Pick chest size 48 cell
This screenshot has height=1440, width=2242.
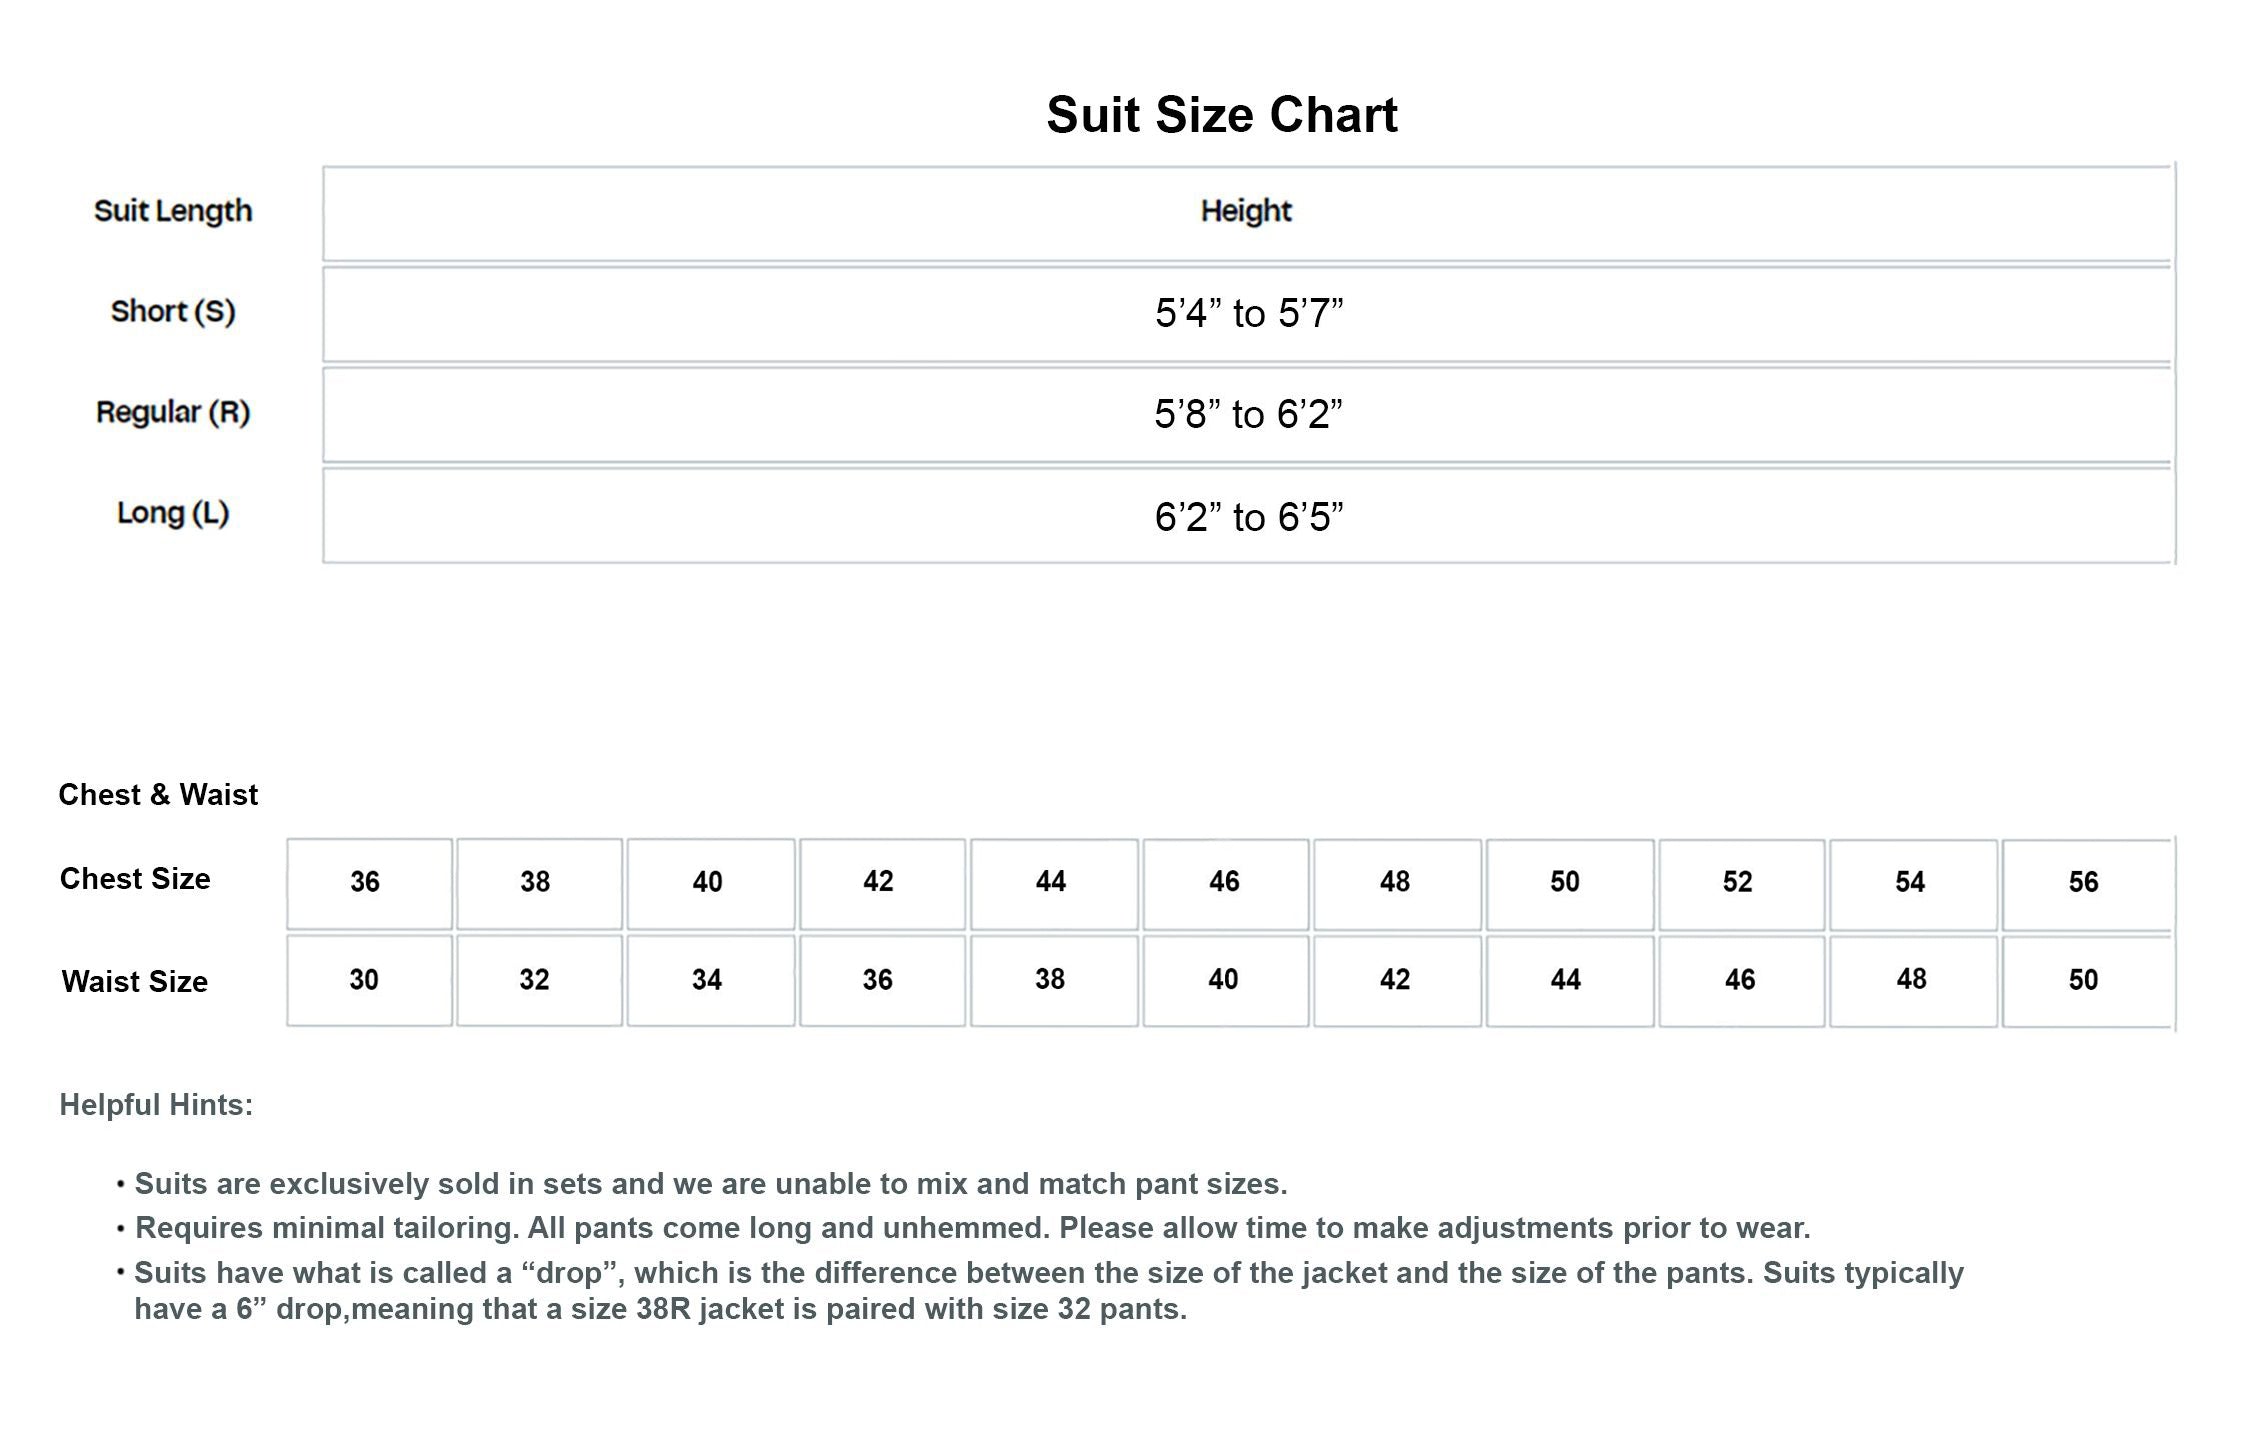tap(1394, 882)
